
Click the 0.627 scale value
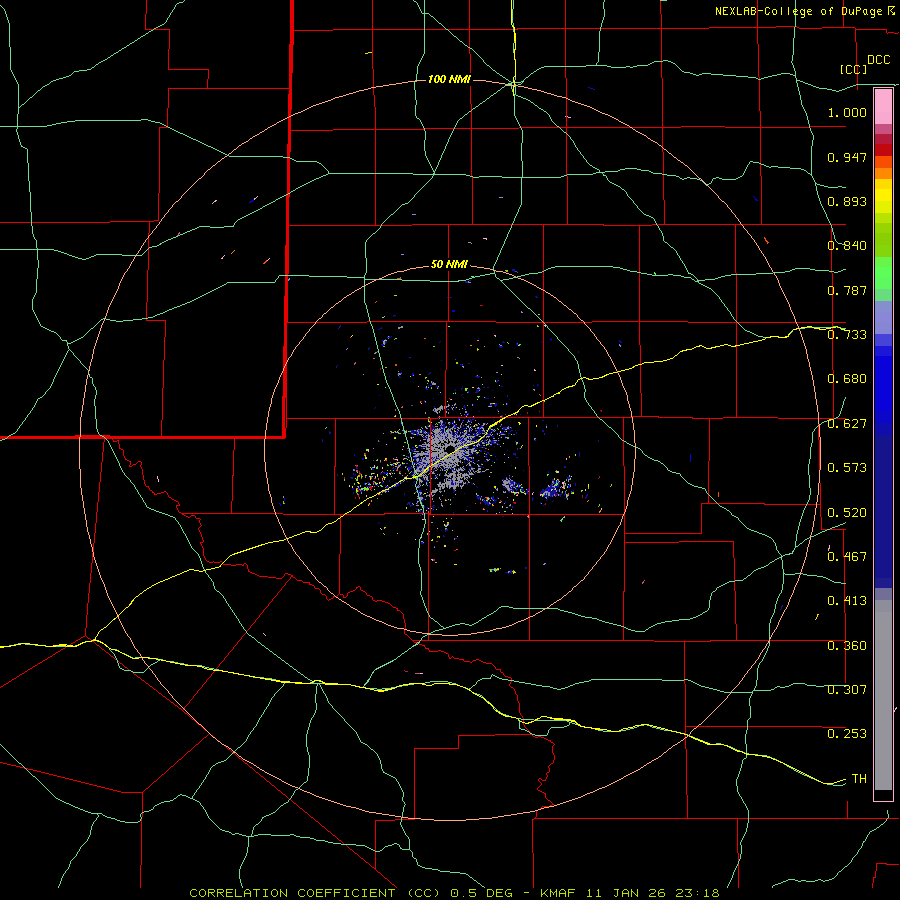pyautogui.click(x=847, y=424)
